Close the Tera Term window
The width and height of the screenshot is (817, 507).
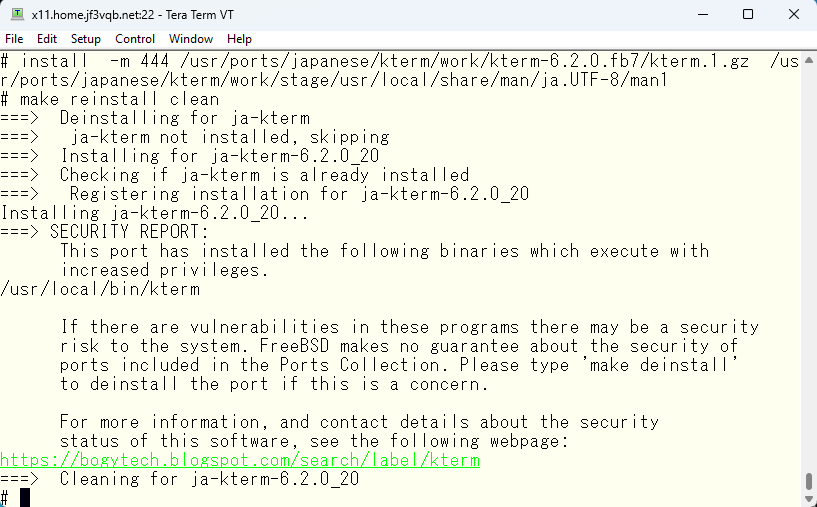tap(794, 15)
